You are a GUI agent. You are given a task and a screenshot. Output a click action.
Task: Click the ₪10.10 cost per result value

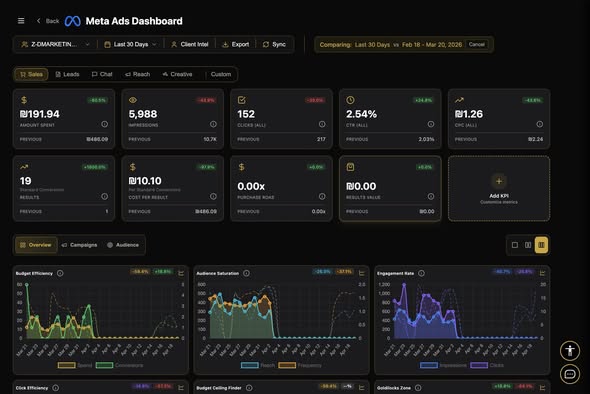(145, 181)
